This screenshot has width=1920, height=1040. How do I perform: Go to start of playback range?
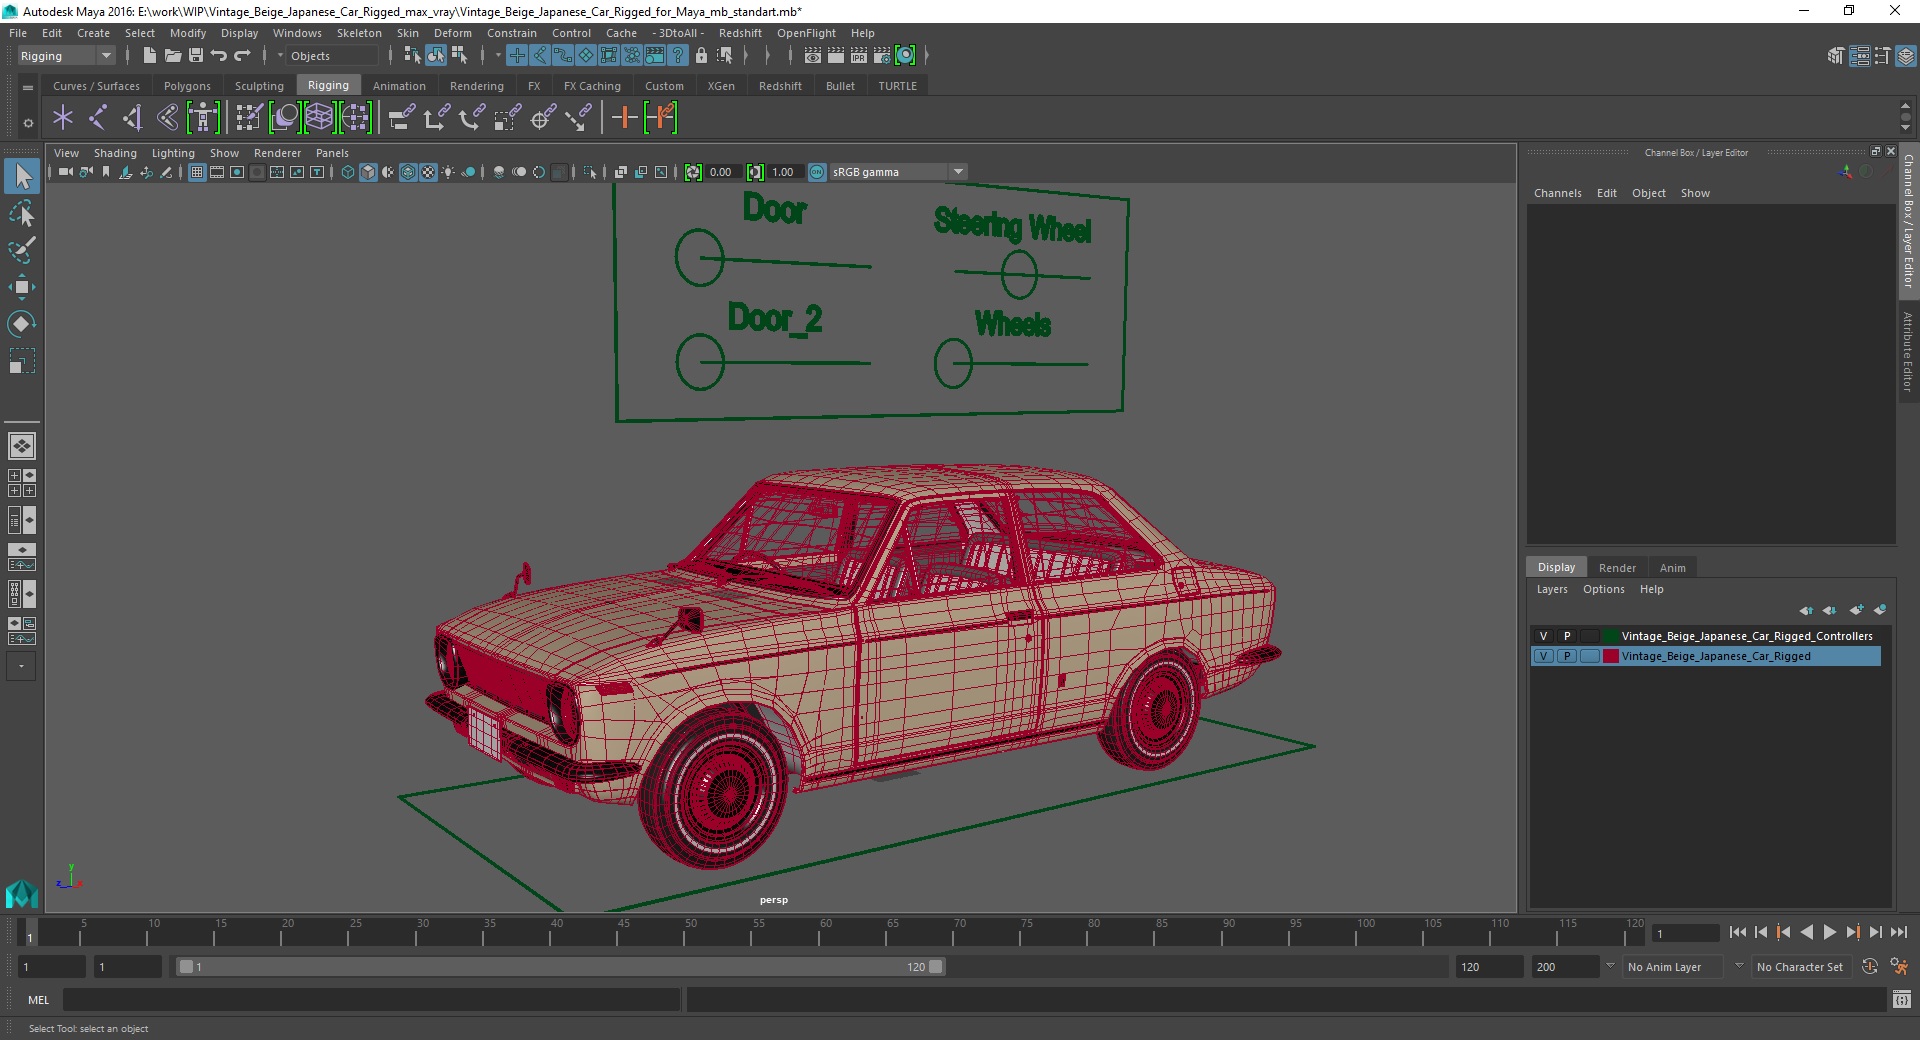click(x=1737, y=932)
